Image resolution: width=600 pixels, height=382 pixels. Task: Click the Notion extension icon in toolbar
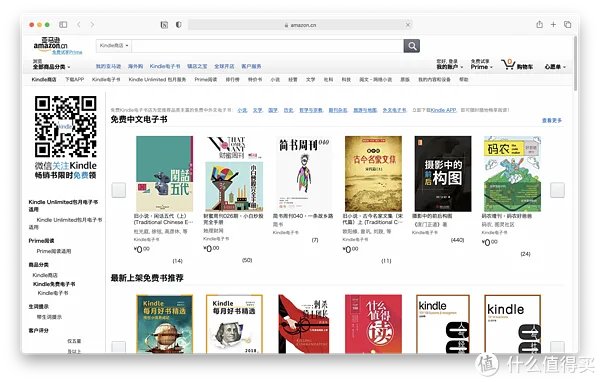point(164,25)
